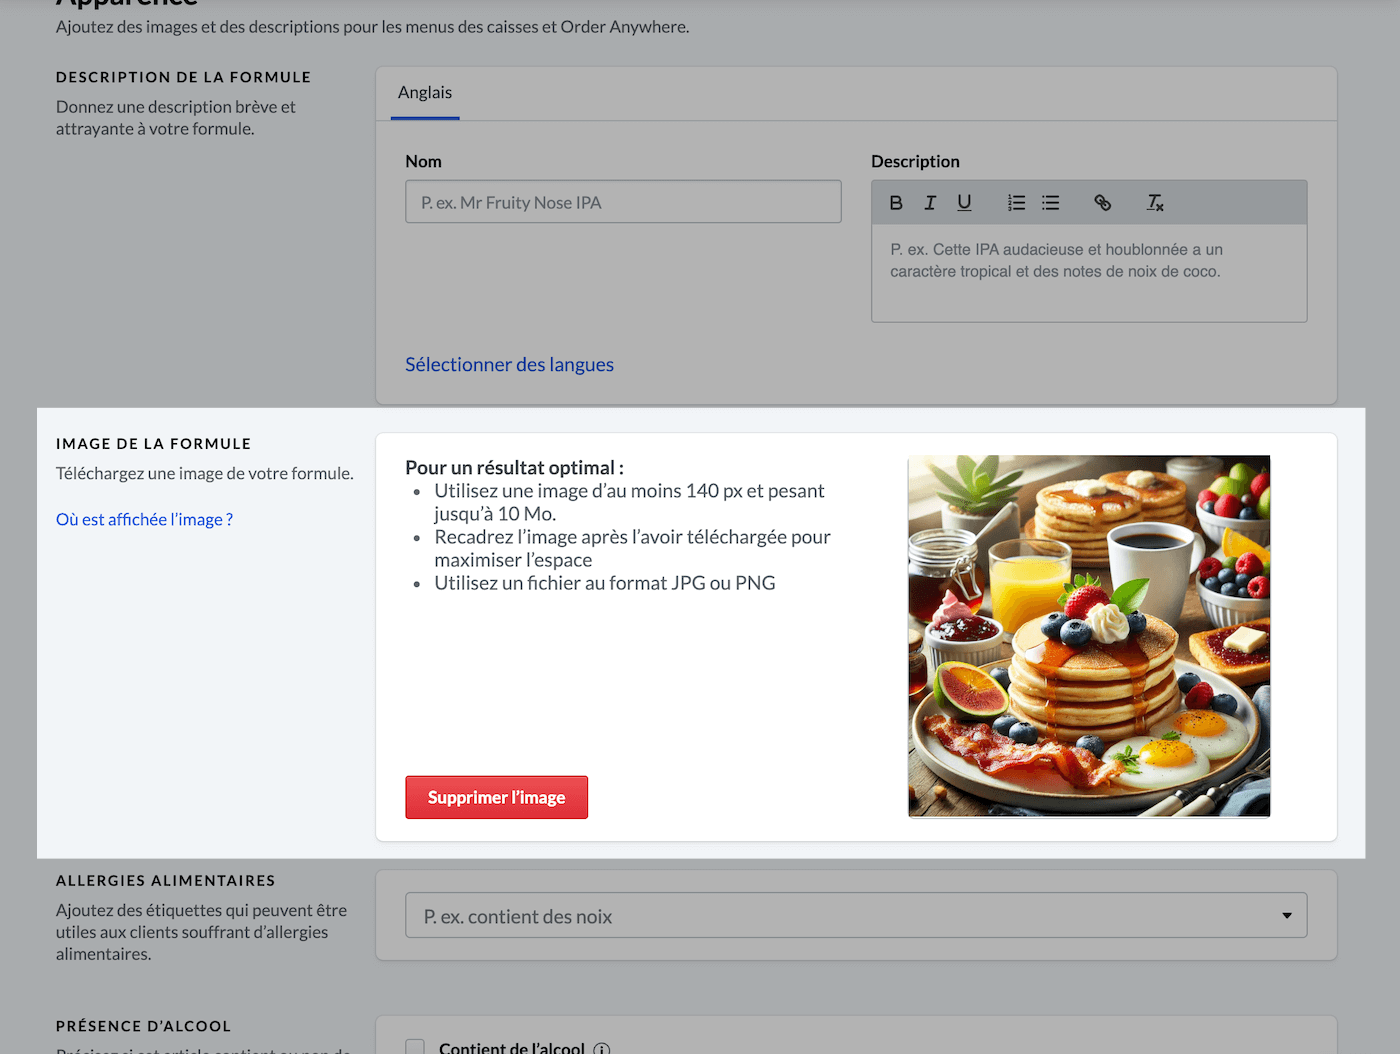Image resolution: width=1400 pixels, height=1054 pixels.
Task: Open the Sélectionner des langues link
Action: point(509,365)
